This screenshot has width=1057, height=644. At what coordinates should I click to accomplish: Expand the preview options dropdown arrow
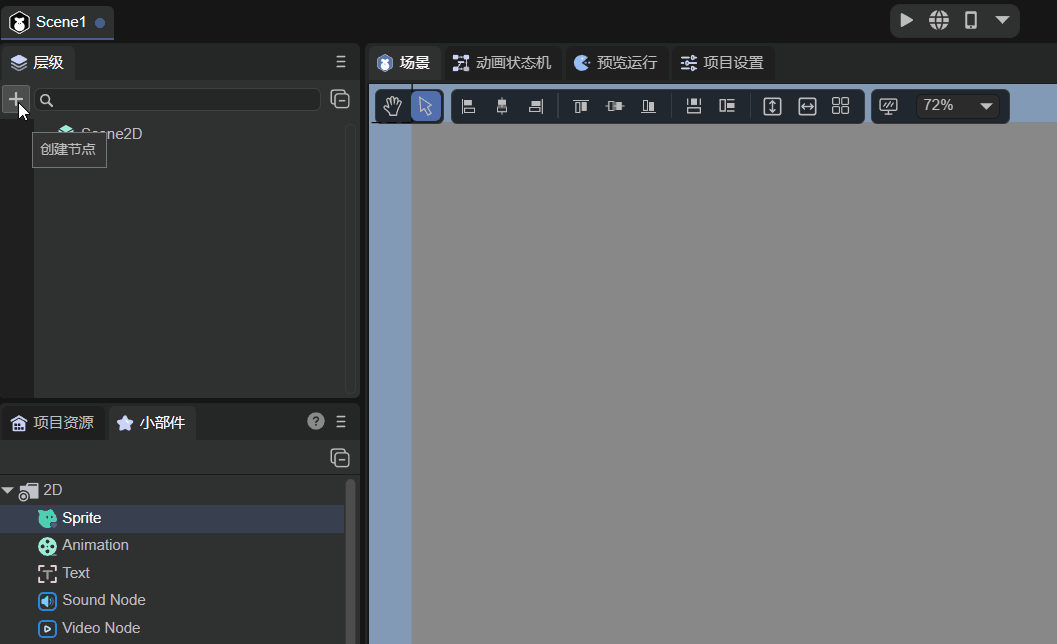(x=1001, y=20)
